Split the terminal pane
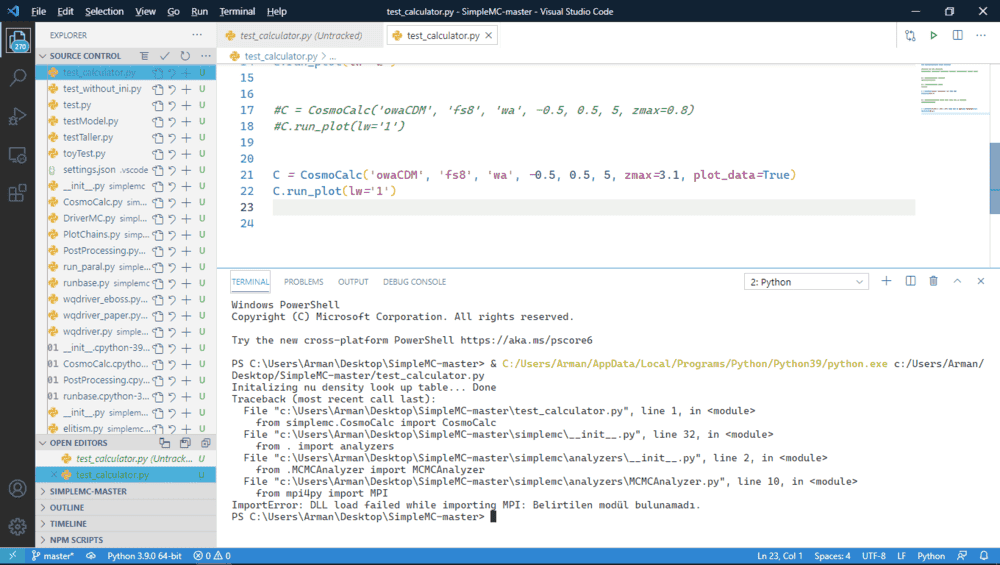This screenshot has height=565, width=1000. (x=910, y=281)
